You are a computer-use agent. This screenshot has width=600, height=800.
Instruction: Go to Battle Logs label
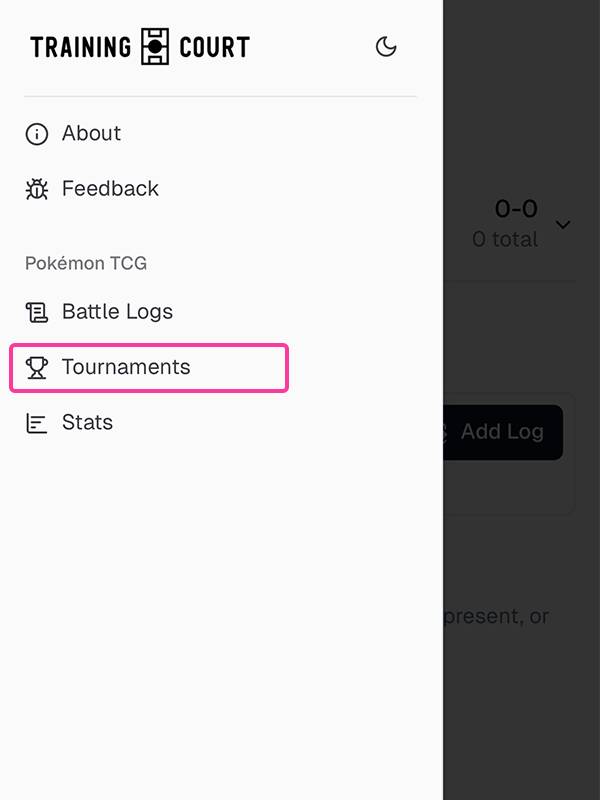point(117,312)
